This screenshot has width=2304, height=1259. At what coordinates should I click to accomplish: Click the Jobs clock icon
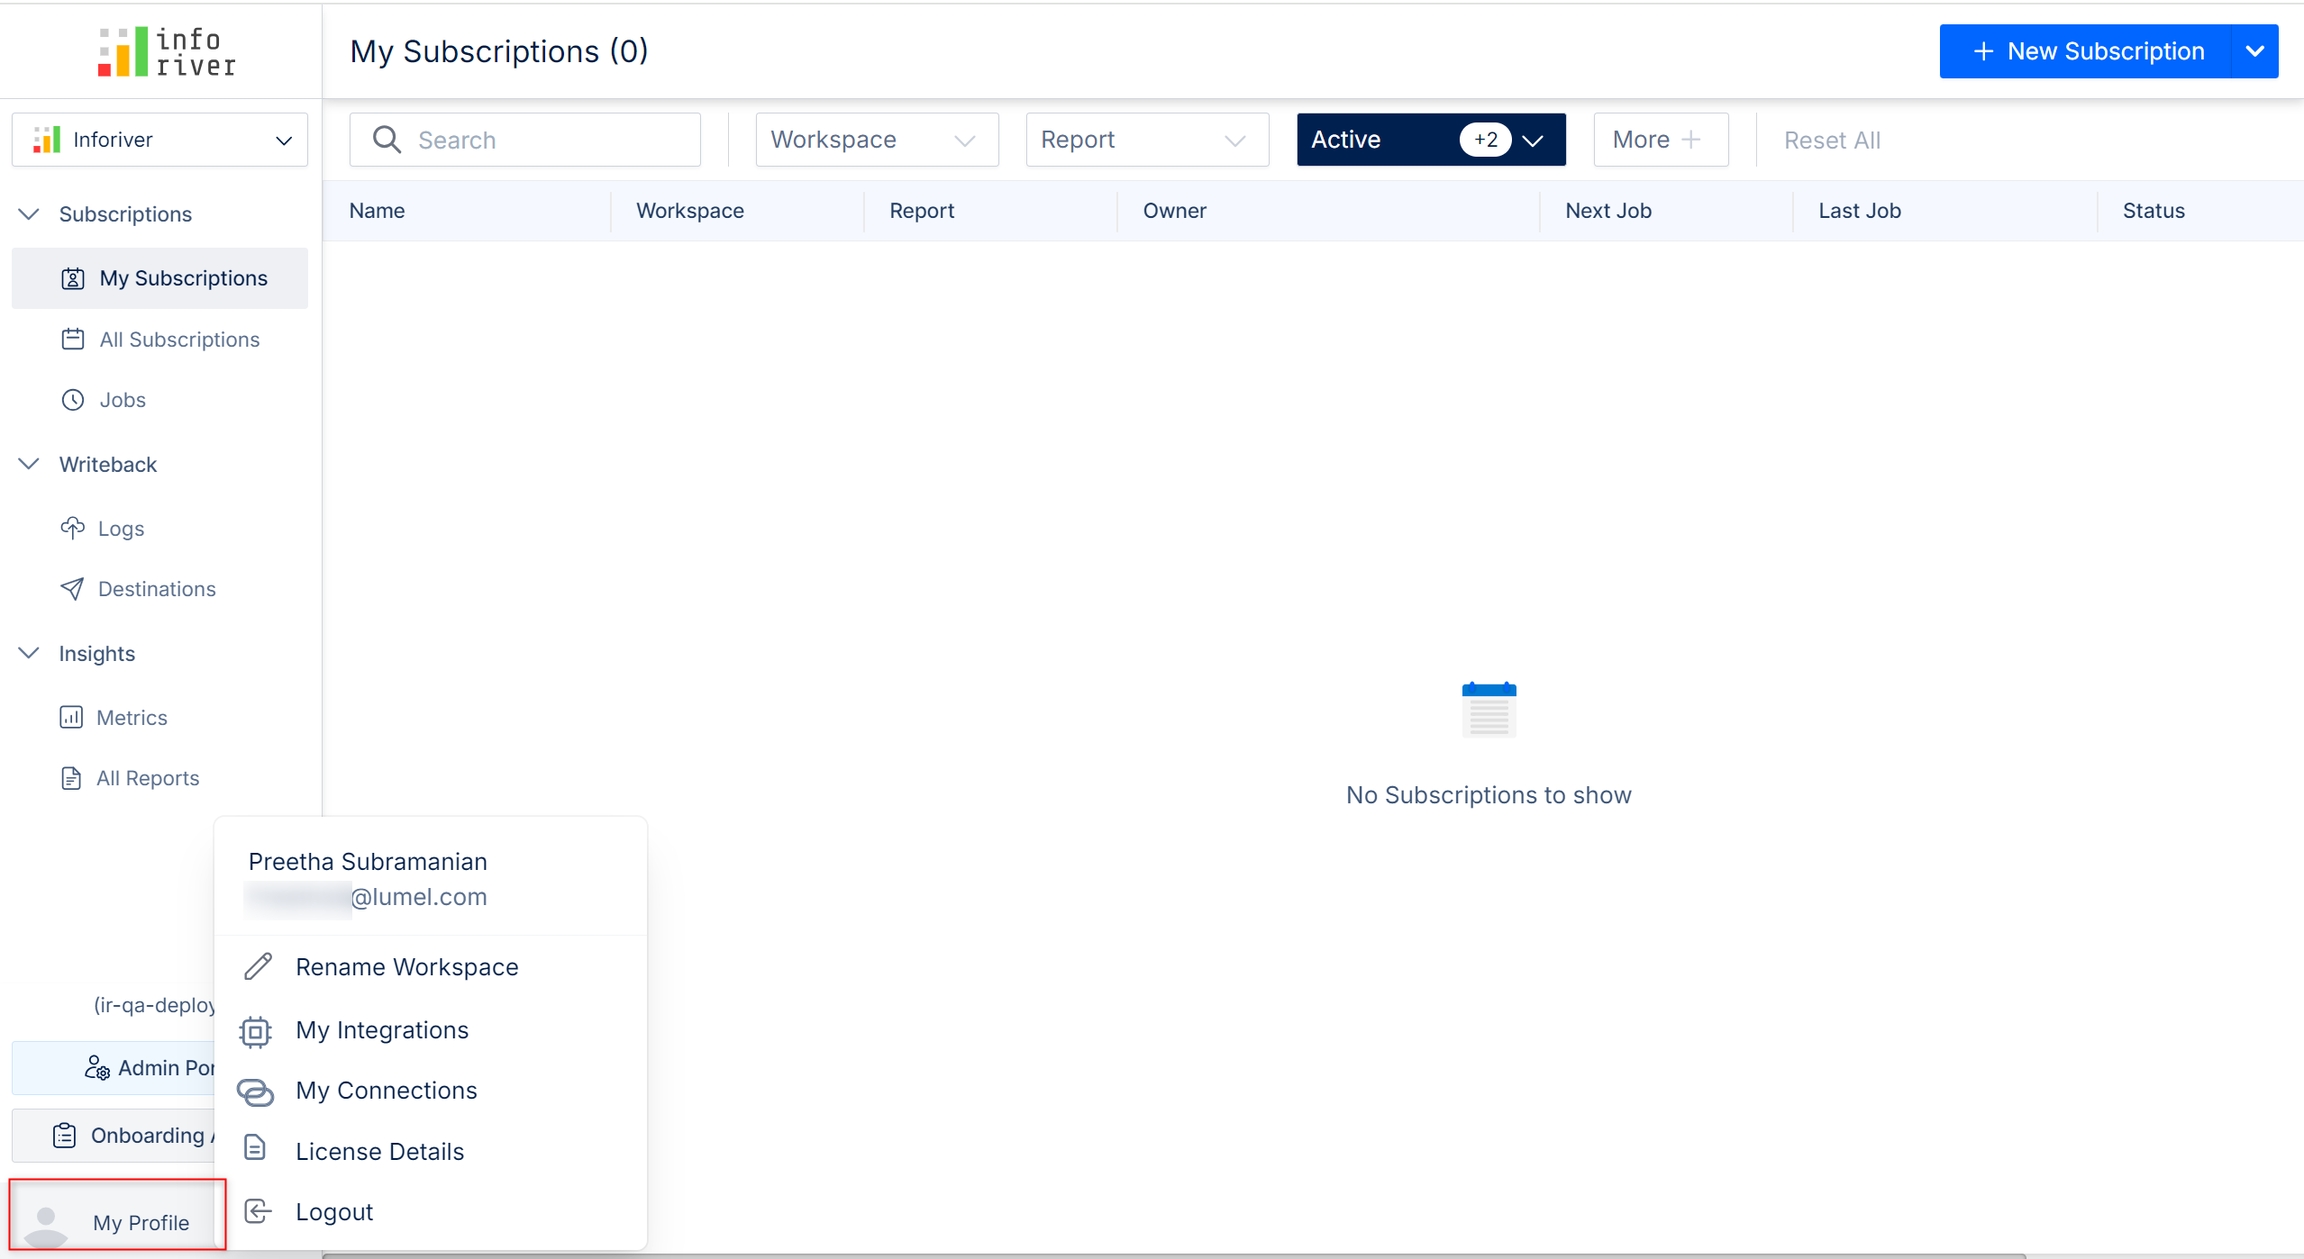[72, 400]
